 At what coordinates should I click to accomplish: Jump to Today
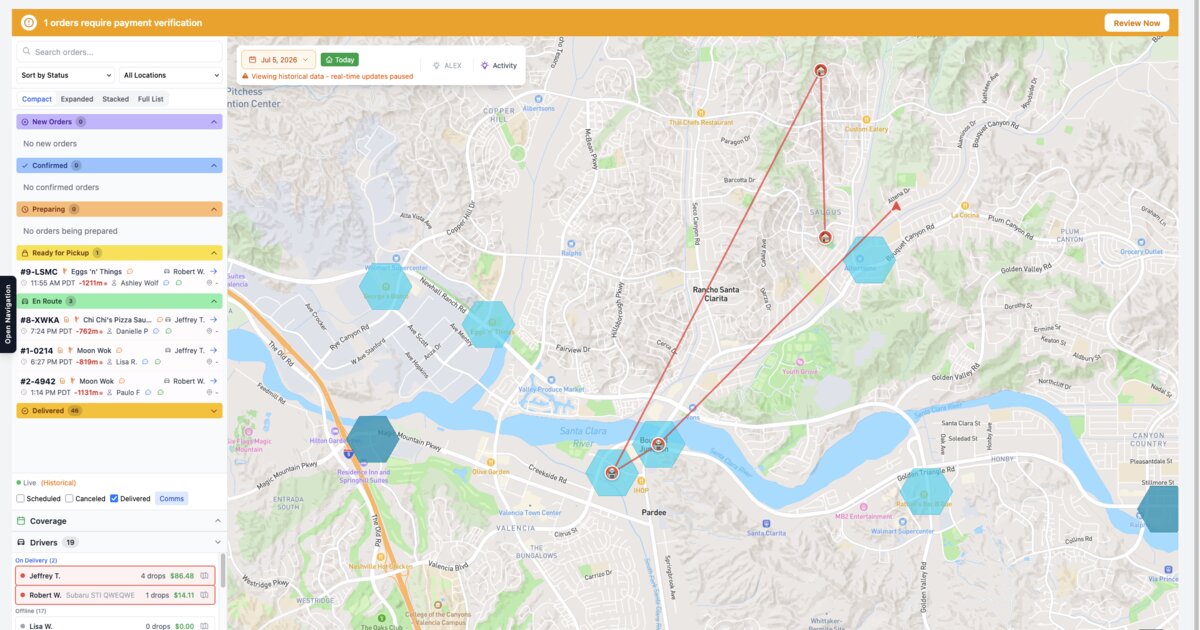[x=340, y=60]
